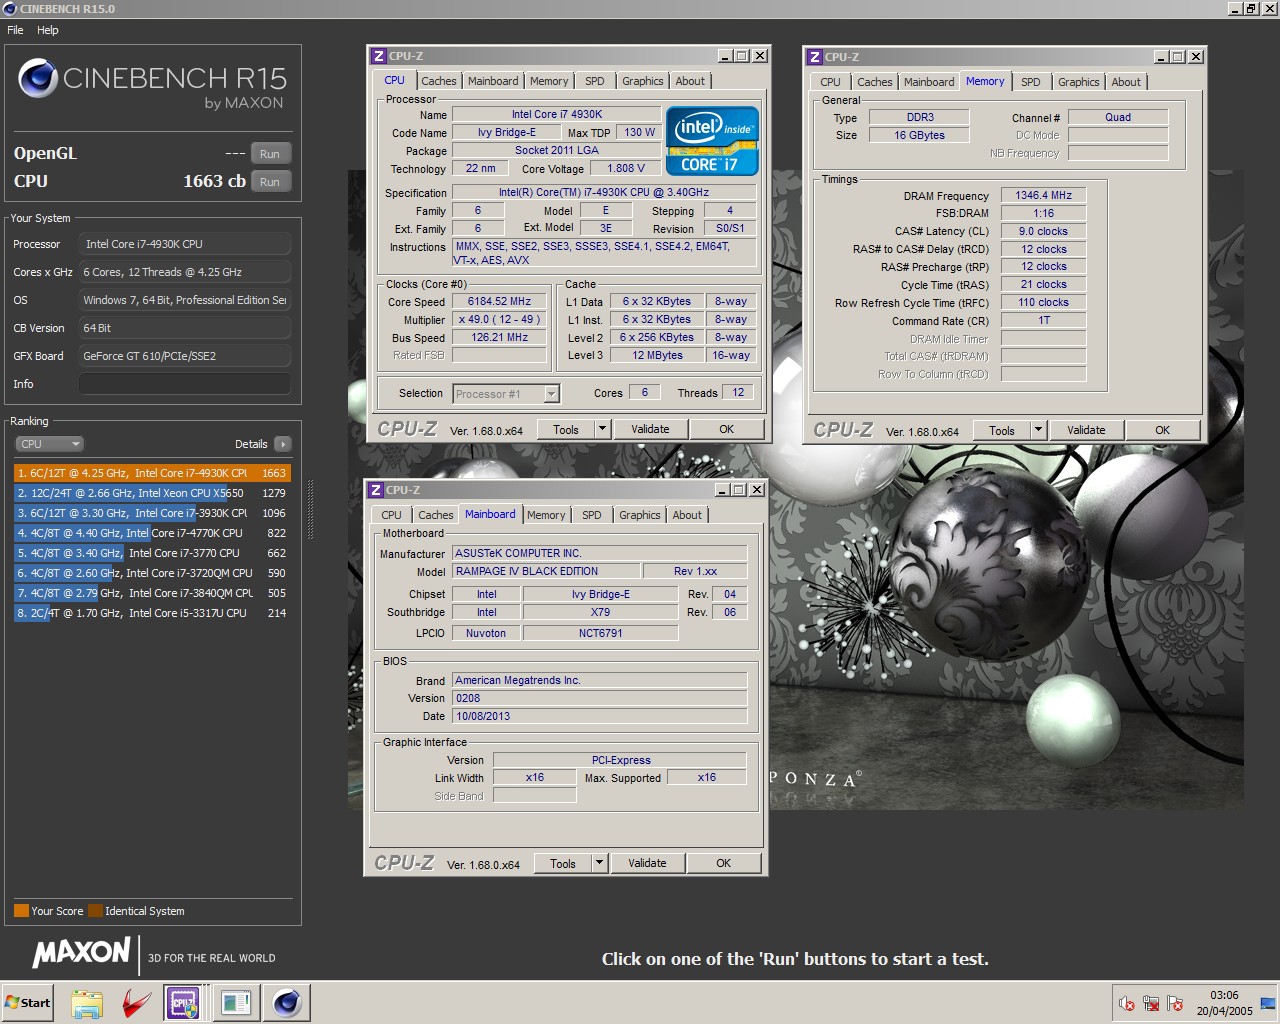Select the i7-3840QM ranking row scoring 505

pyautogui.click(x=152, y=593)
